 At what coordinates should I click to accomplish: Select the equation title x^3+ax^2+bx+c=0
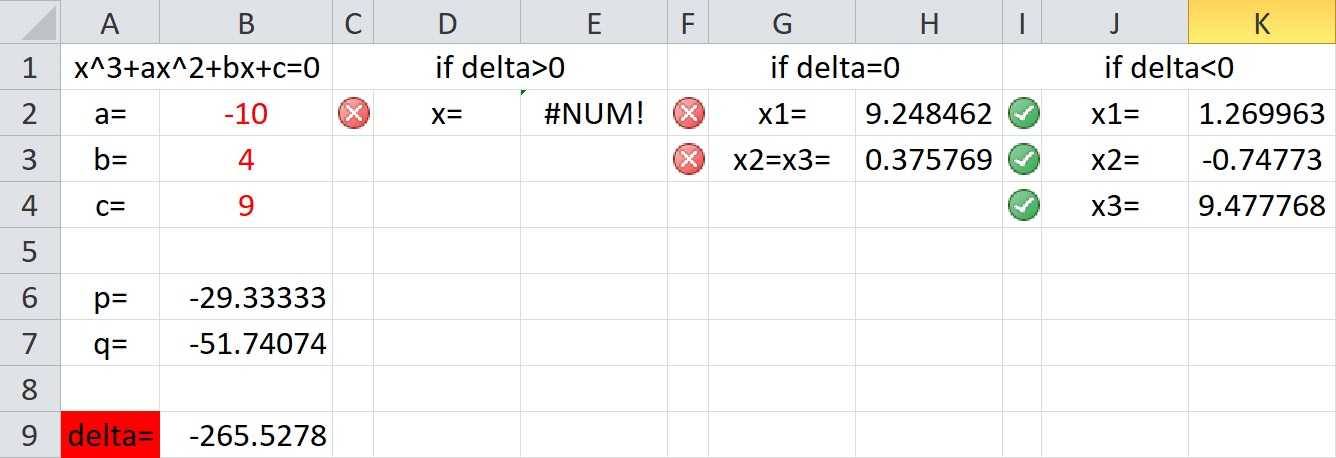click(x=196, y=67)
